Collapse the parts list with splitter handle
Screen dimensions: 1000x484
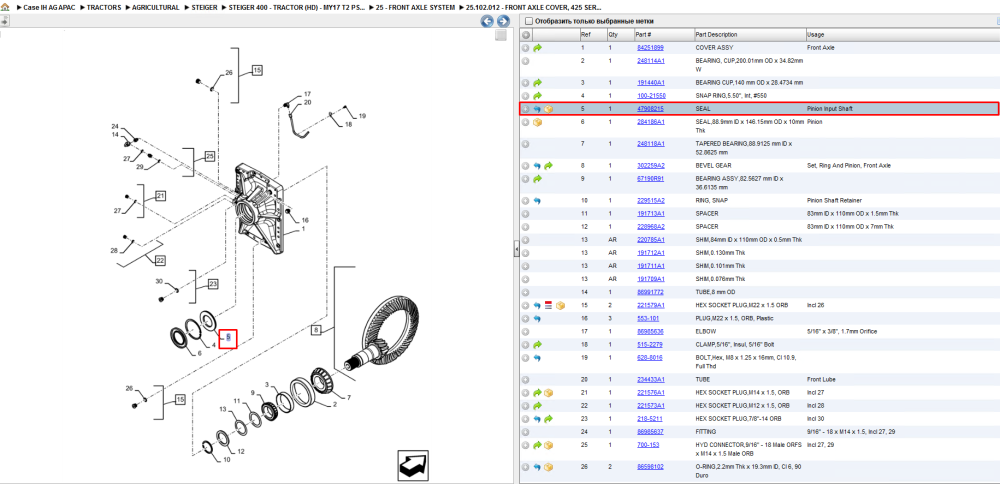pyautogui.click(x=517, y=249)
